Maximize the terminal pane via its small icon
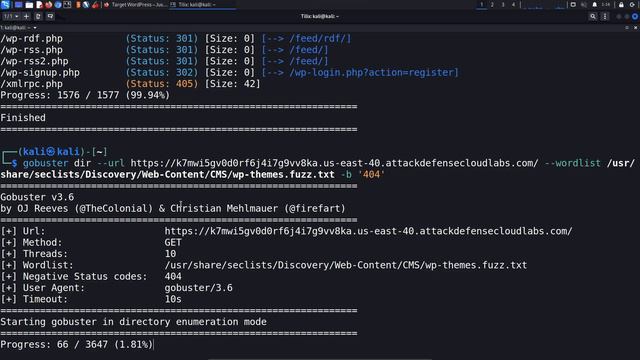This screenshot has width=640, height=360. click(627, 28)
